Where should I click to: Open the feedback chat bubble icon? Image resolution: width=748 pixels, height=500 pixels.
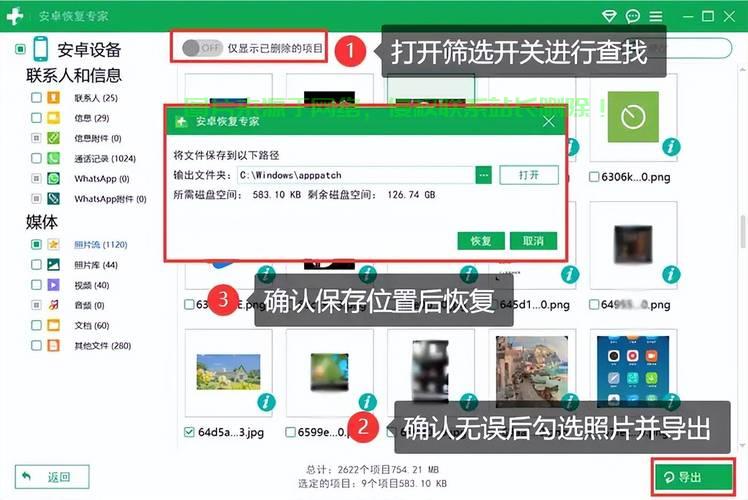coord(633,16)
